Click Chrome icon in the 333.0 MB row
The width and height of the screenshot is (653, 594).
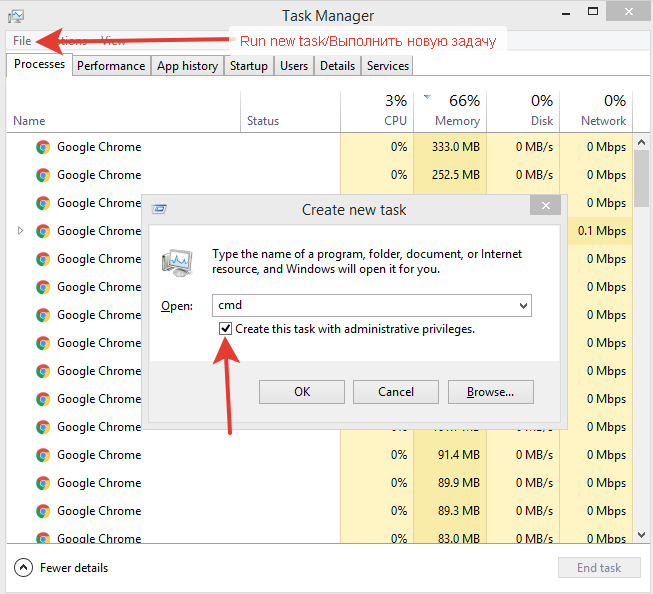click(43, 147)
